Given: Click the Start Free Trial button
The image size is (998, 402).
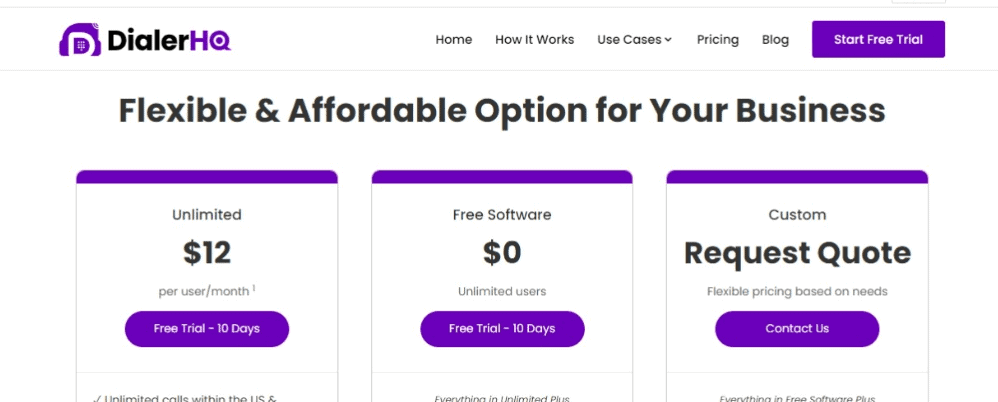Looking at the screenshot, I should pos(878,39).
